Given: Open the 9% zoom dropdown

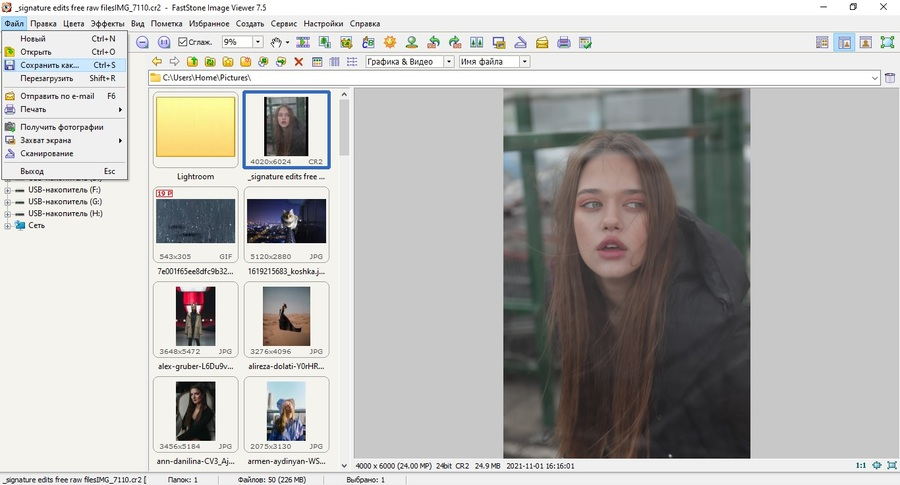Looking at the screenshot, I should pos(258,42).
